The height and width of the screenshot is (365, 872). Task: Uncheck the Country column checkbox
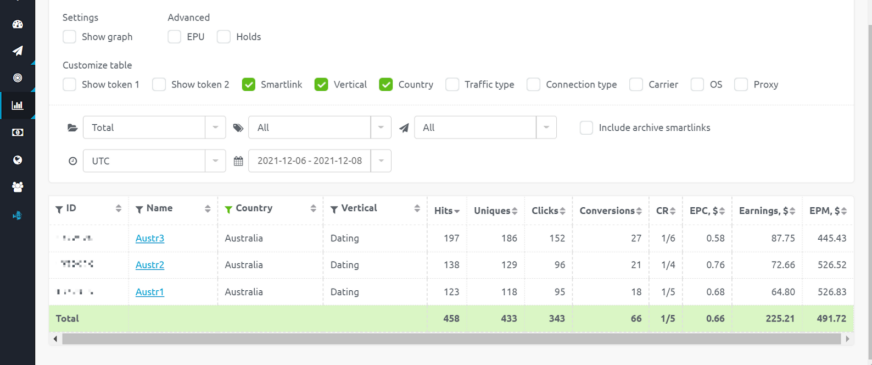(386, 85)
